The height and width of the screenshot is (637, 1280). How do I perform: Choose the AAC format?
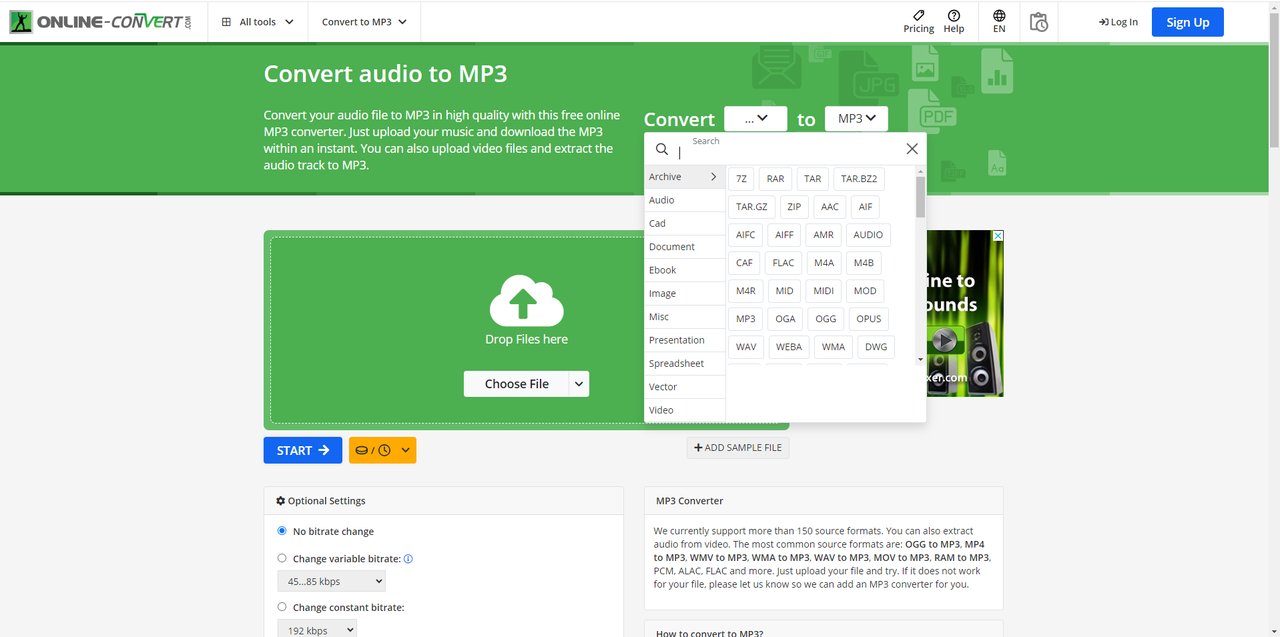coord(829,207)
